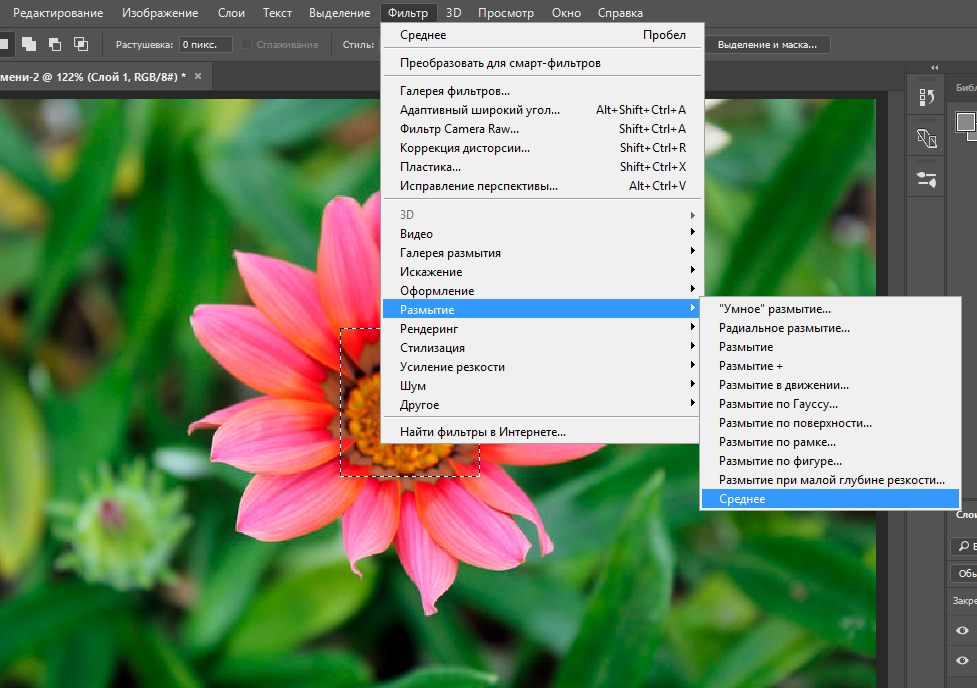Viewport: 977px width, 688px height.
Task: Click the Выделение и маска button
Action: [x=768, y=44]
